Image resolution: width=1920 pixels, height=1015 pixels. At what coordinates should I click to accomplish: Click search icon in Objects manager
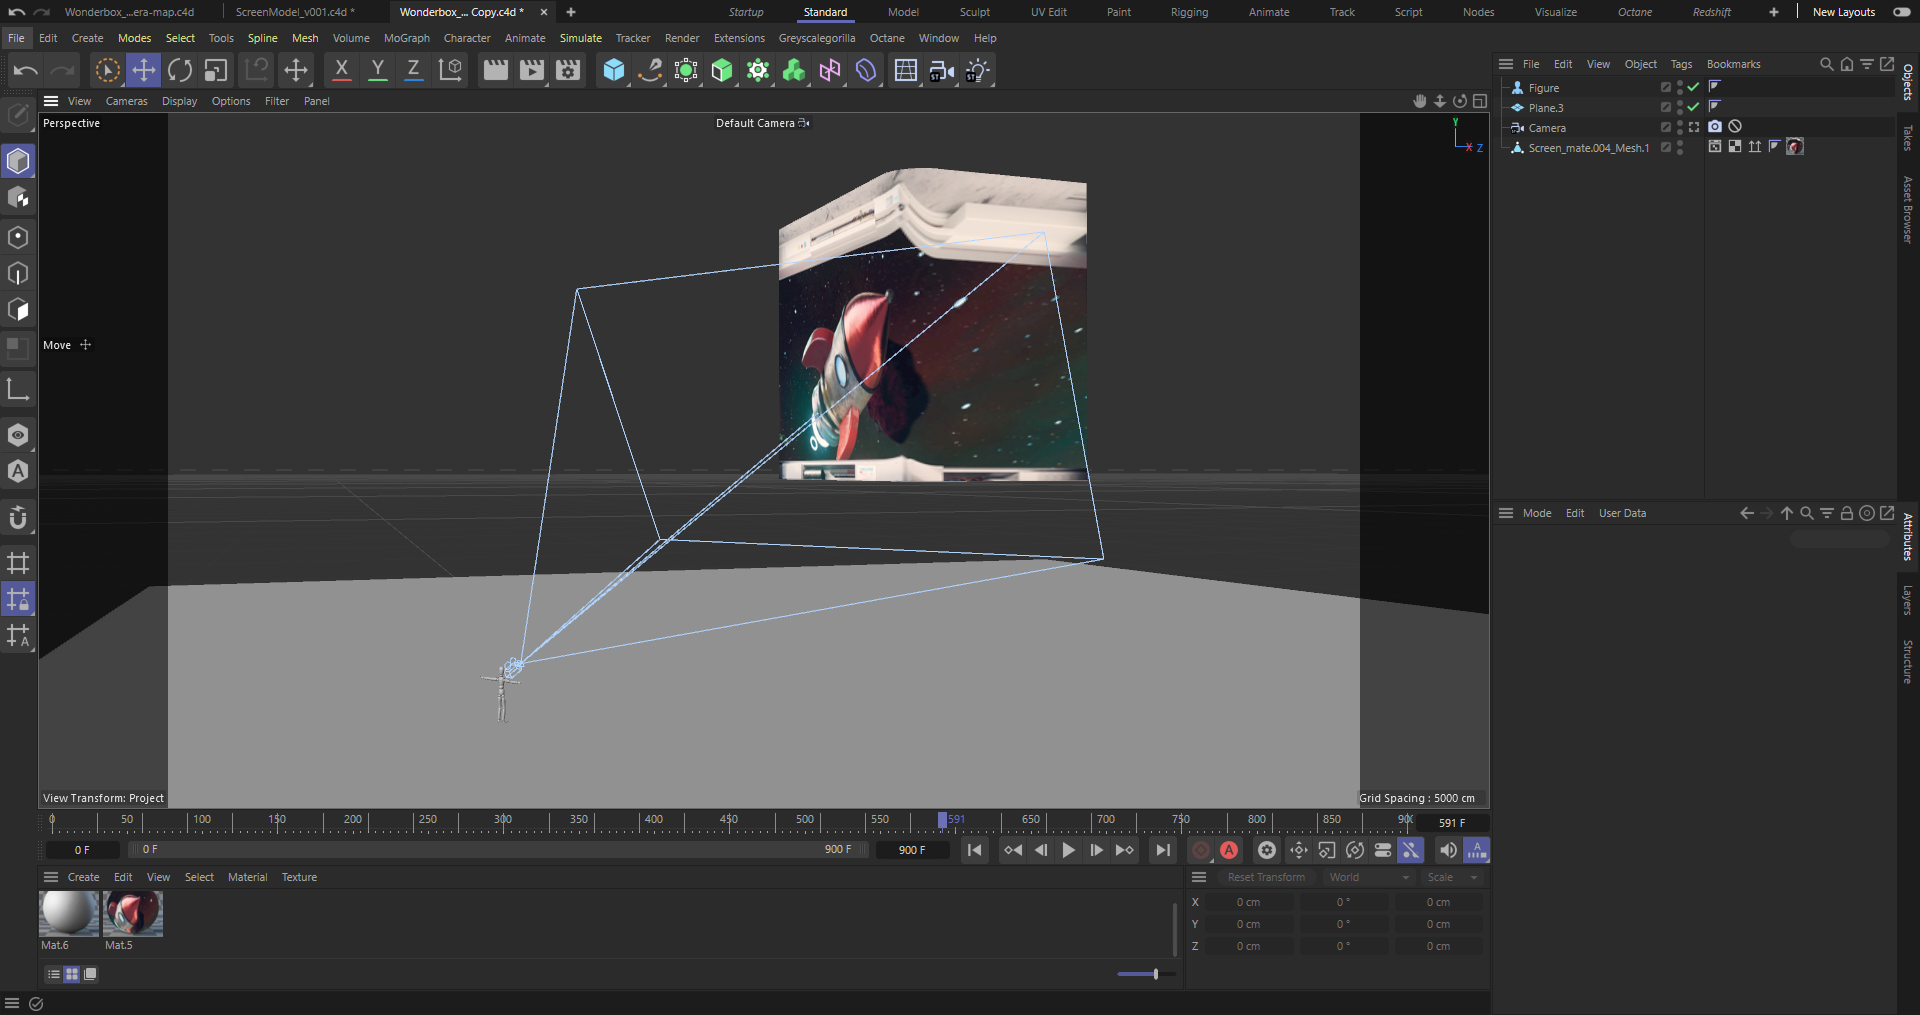[x=1826, y=64]
